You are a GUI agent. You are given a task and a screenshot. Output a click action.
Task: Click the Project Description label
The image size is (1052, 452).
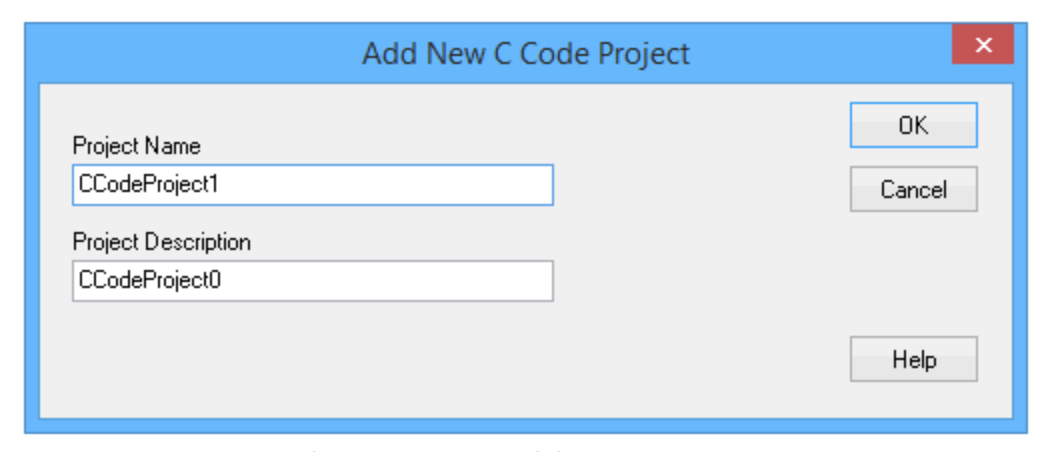pos(161,242)
